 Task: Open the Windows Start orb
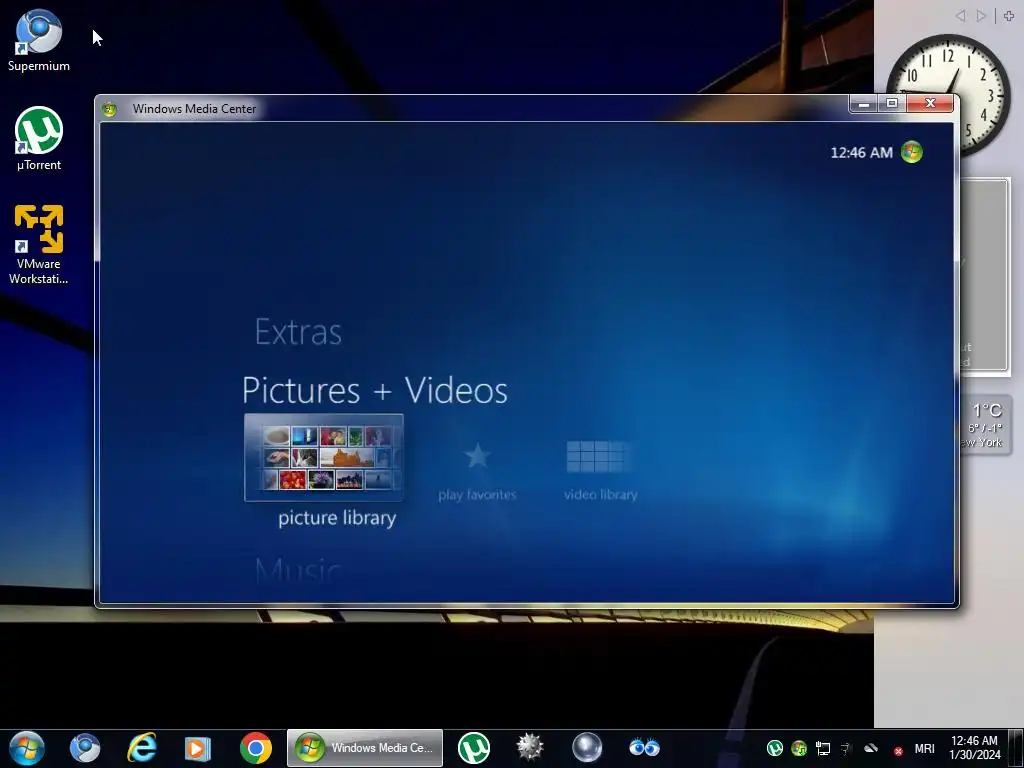tap(27, 748)
